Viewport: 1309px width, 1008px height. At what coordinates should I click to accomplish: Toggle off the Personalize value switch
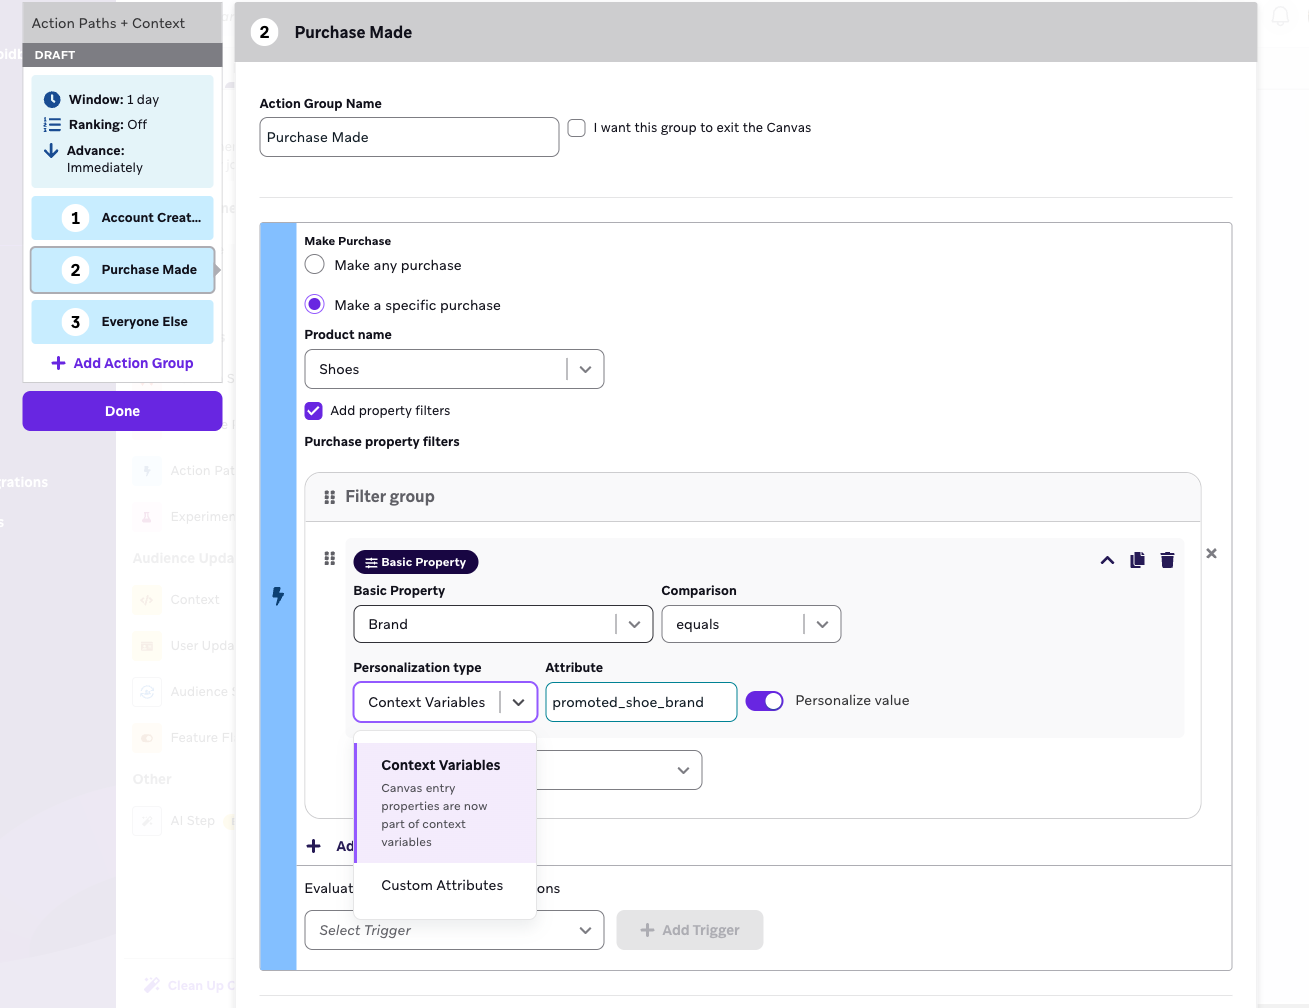pos(765,701)
